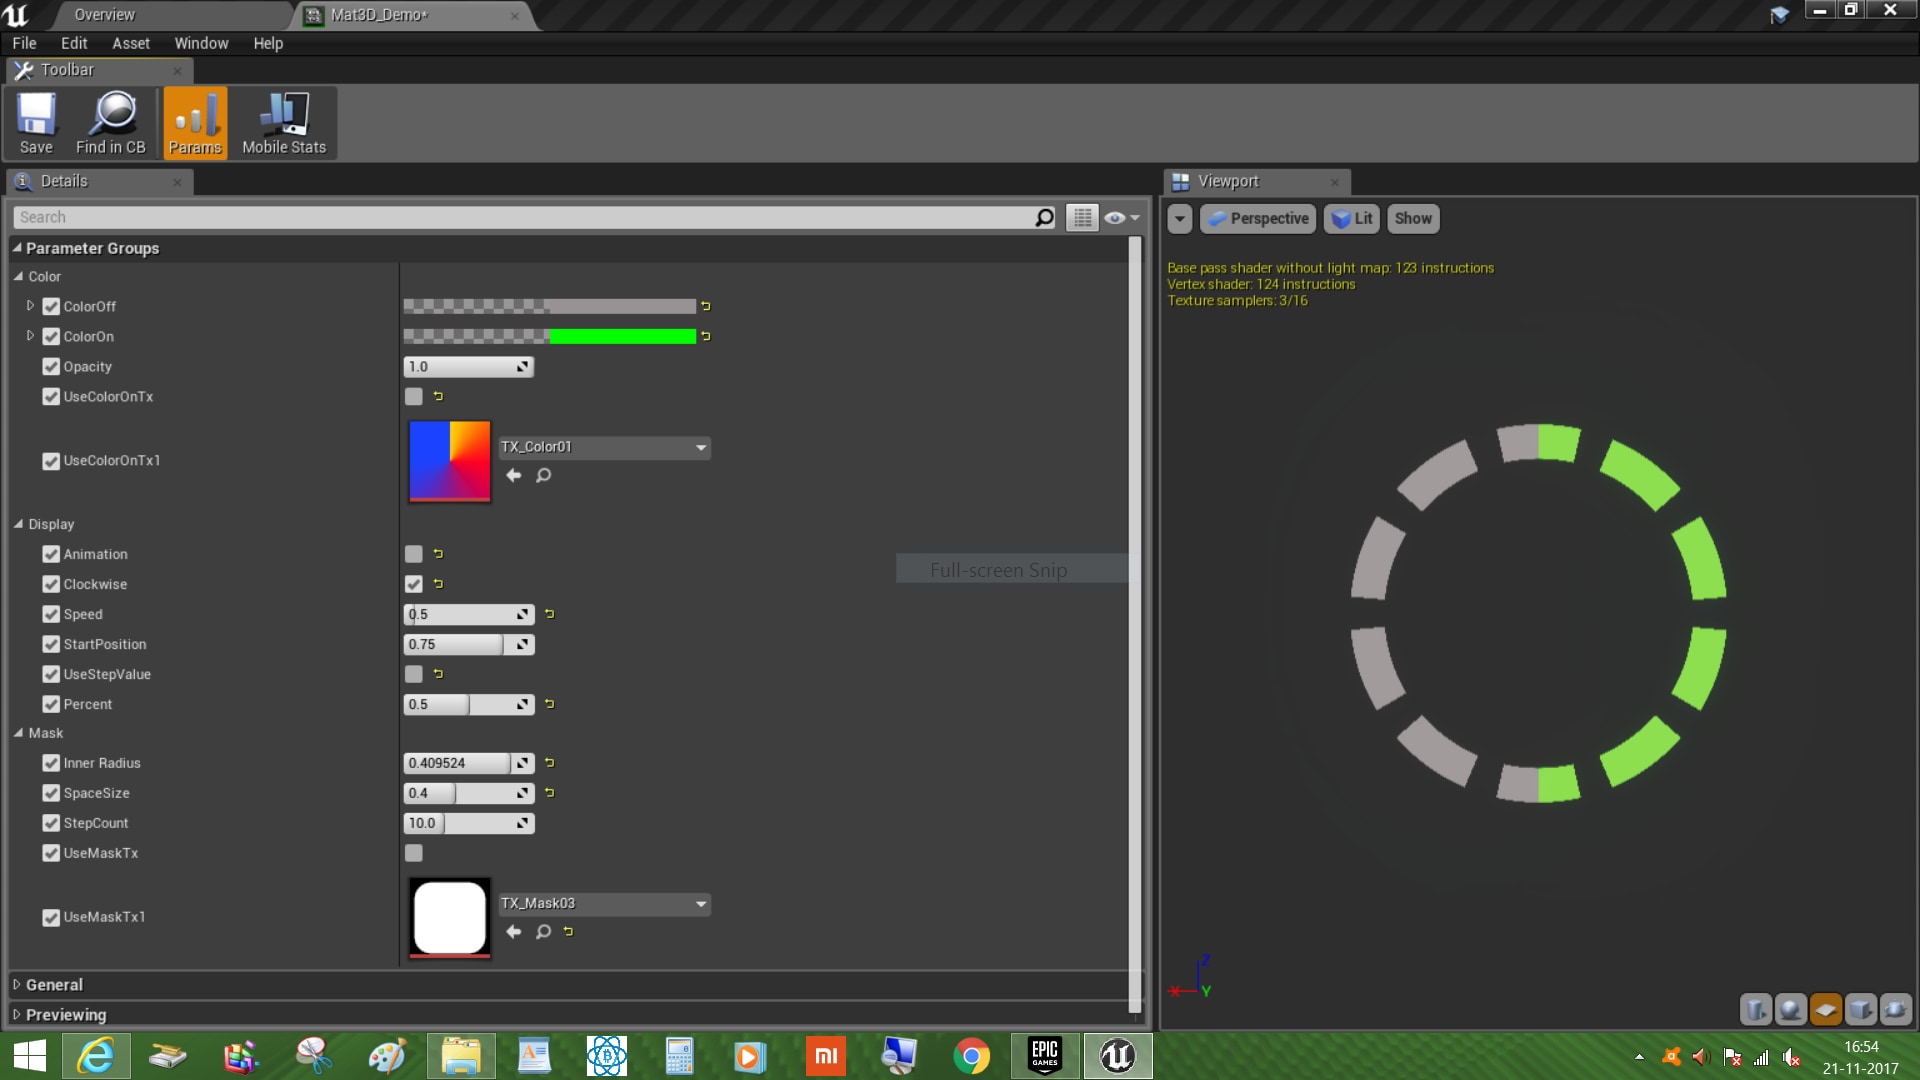Save the material with the Save icon
Viewport: 1920px width, 1080px height.
[36, 123]
